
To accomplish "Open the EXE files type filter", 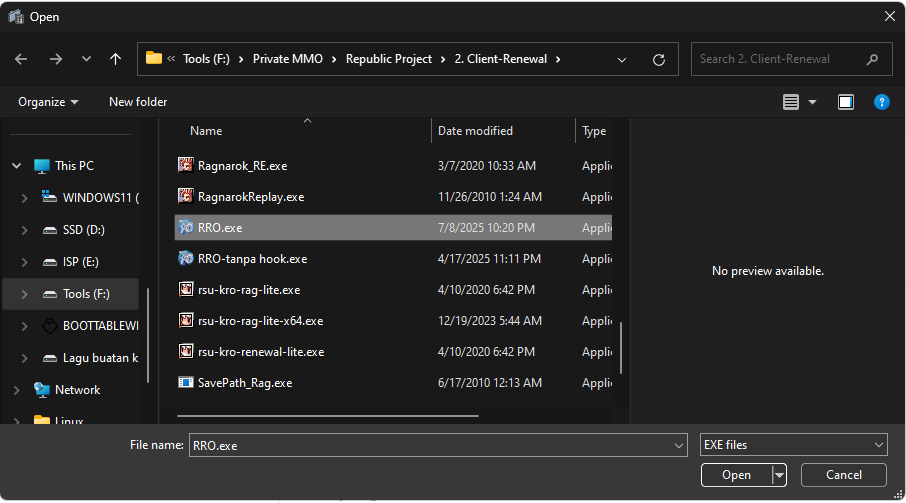I will (793, 445).
